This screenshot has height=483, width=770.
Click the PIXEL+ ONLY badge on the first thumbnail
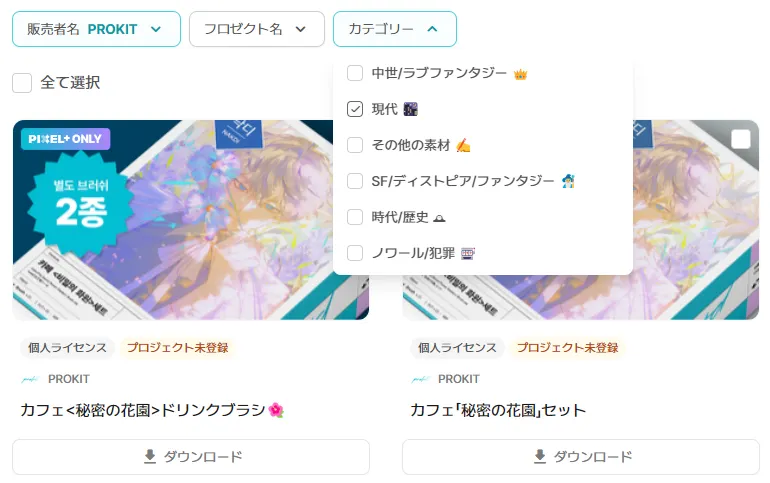65,139
